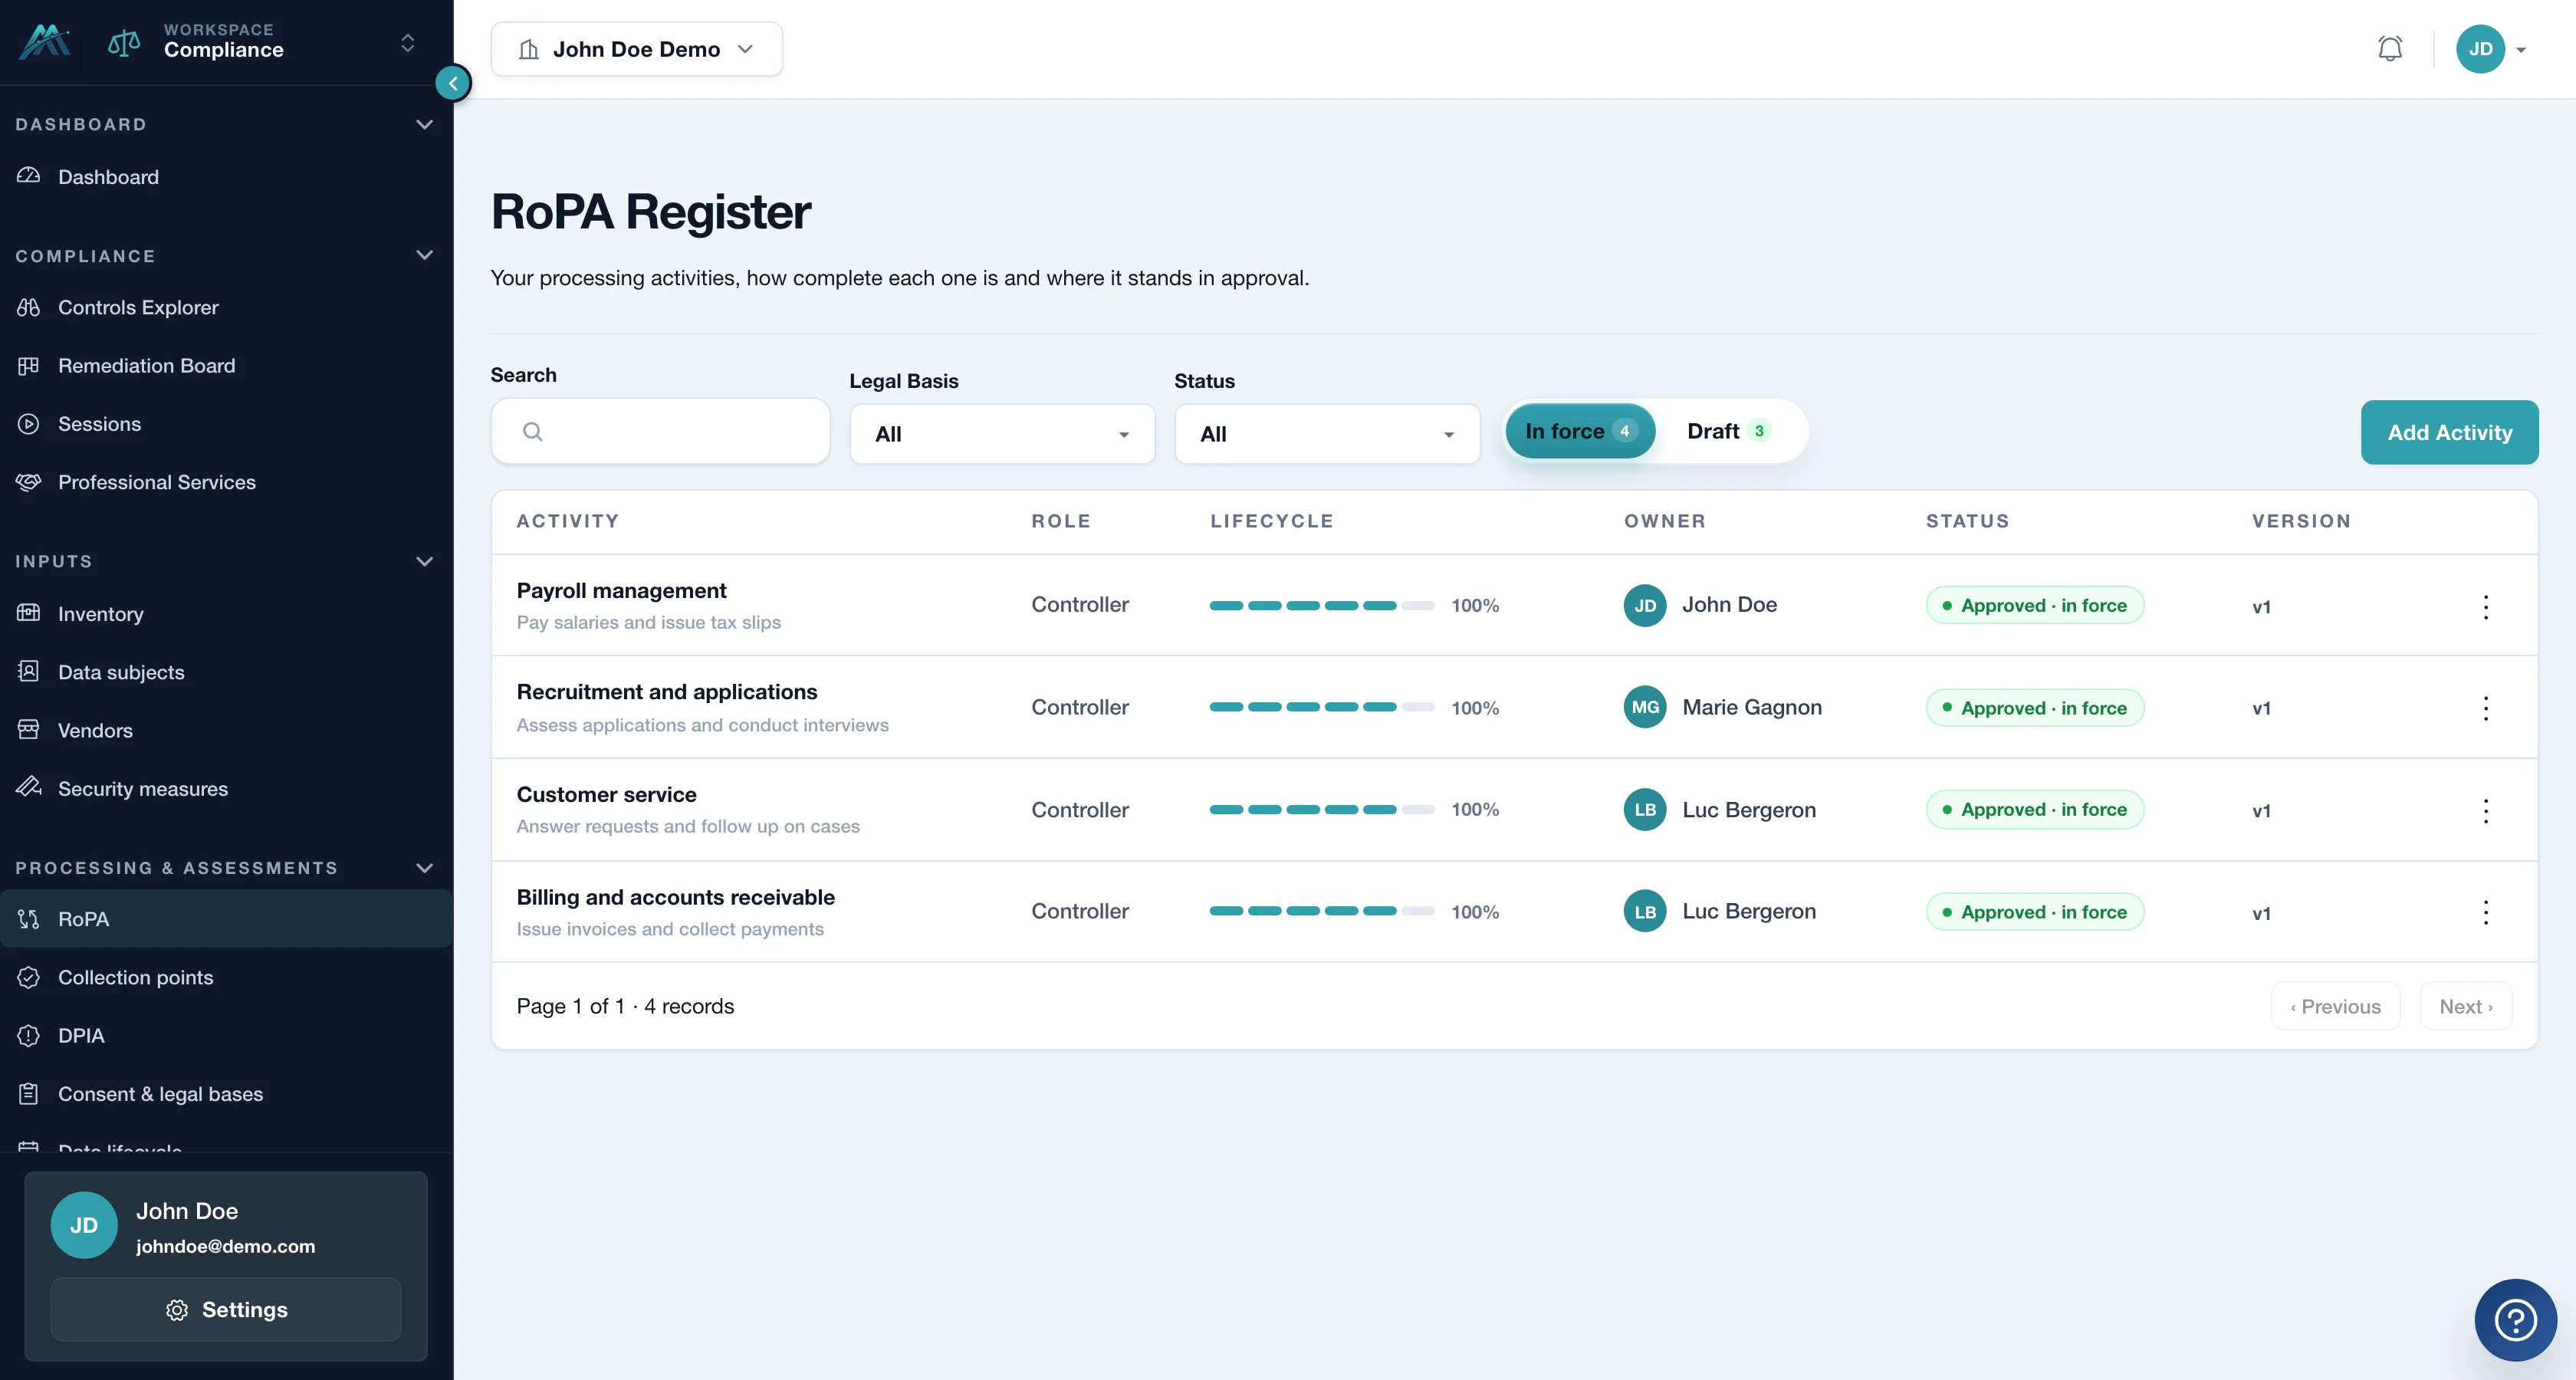Collapse the Processing & Assessments section
Image resolution: width=2576 pixels, height=1380 pixels.
[424, 868]
